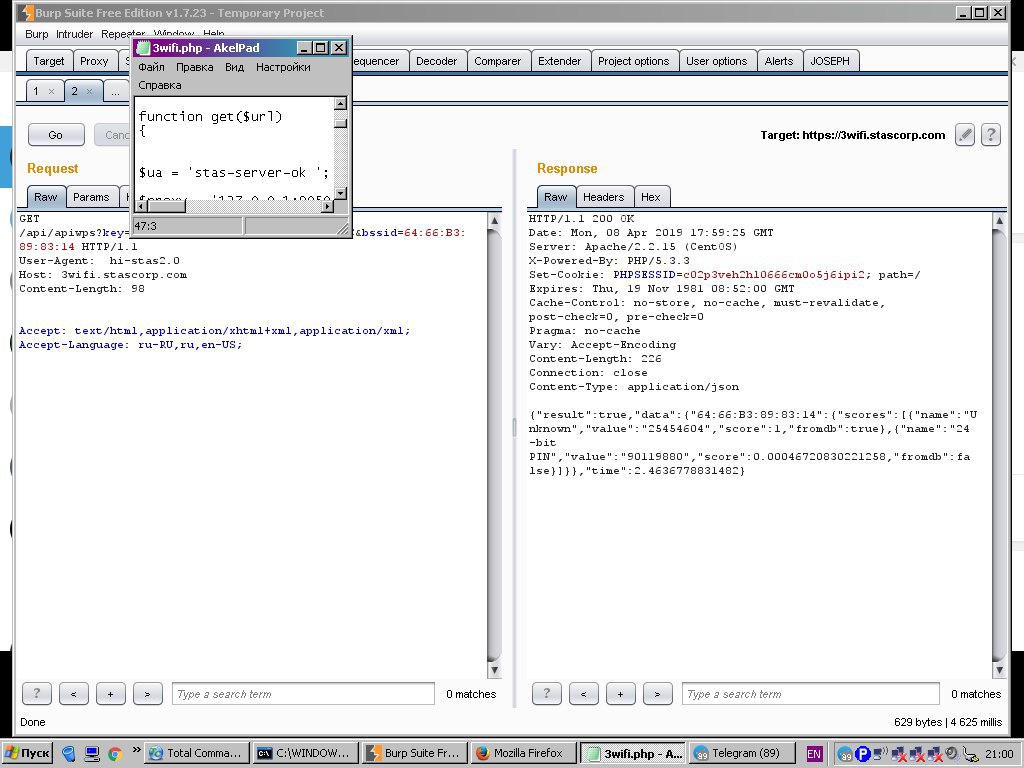Viewport: 1024px width, 768px height.
Task: Click request pane scroll up arrow
Action: [494, 221]
